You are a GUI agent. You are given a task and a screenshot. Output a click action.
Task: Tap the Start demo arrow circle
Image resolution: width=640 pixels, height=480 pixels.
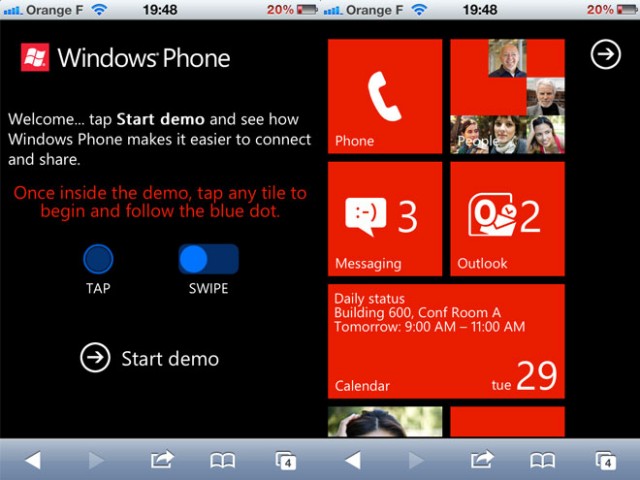click(95, 358)
